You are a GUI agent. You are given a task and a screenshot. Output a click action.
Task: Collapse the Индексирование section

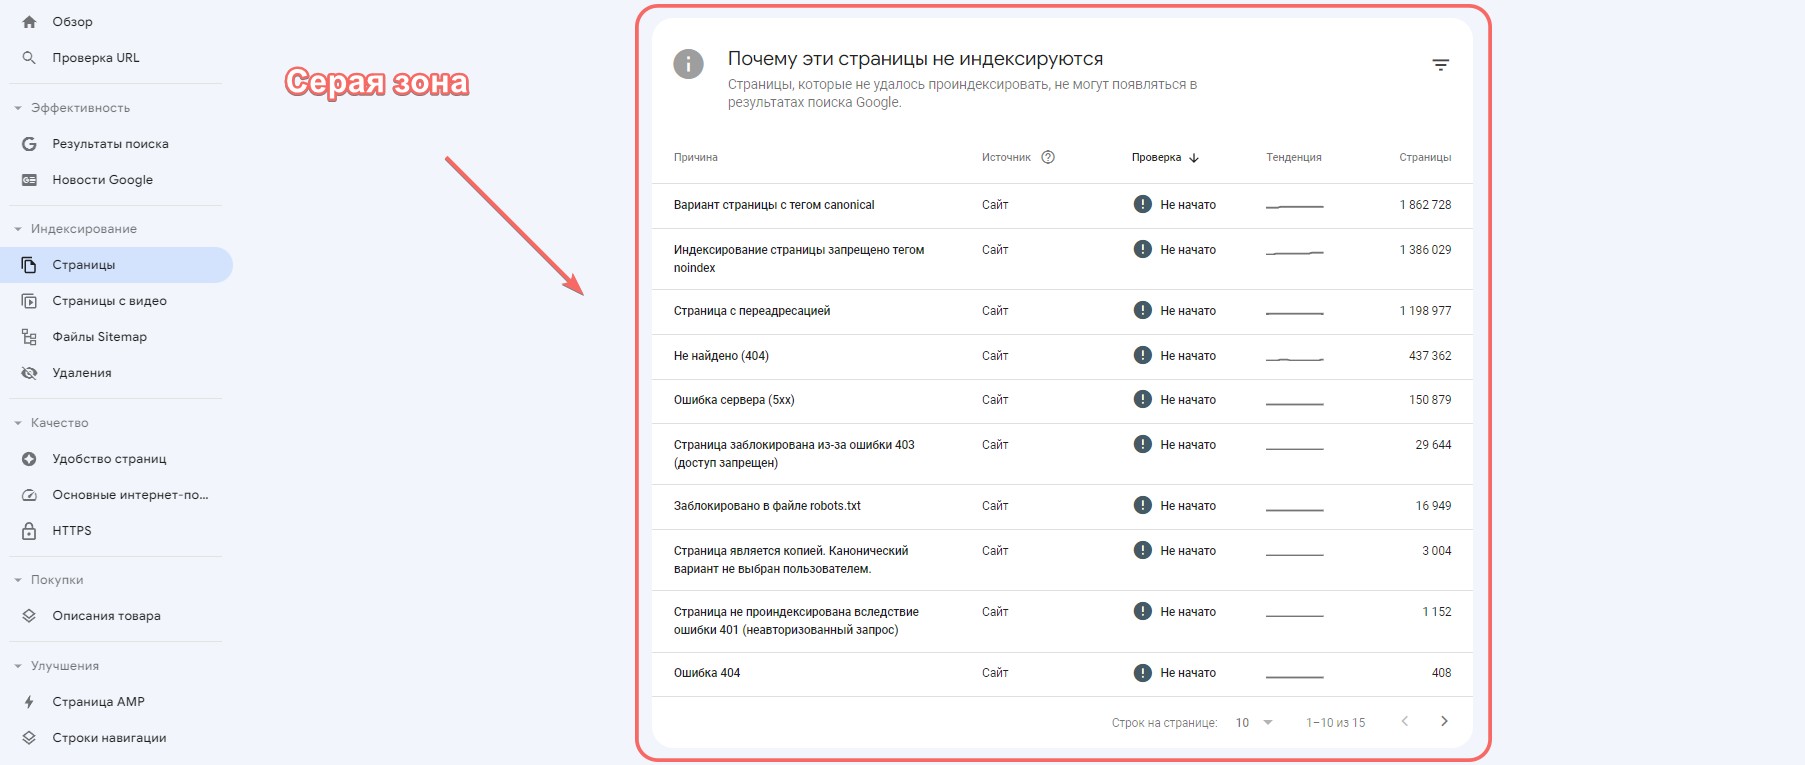coord(18,229)
